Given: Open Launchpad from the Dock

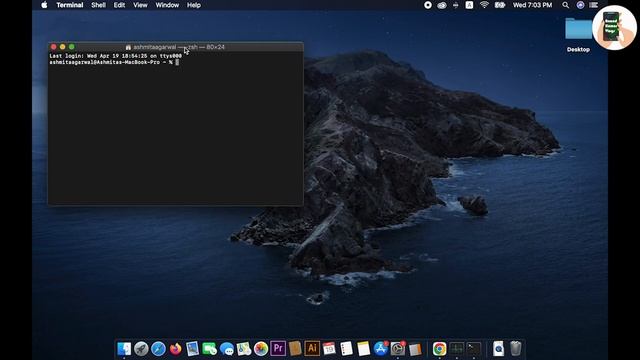Looking at the screenshot, I should click(x=141, y=349).
